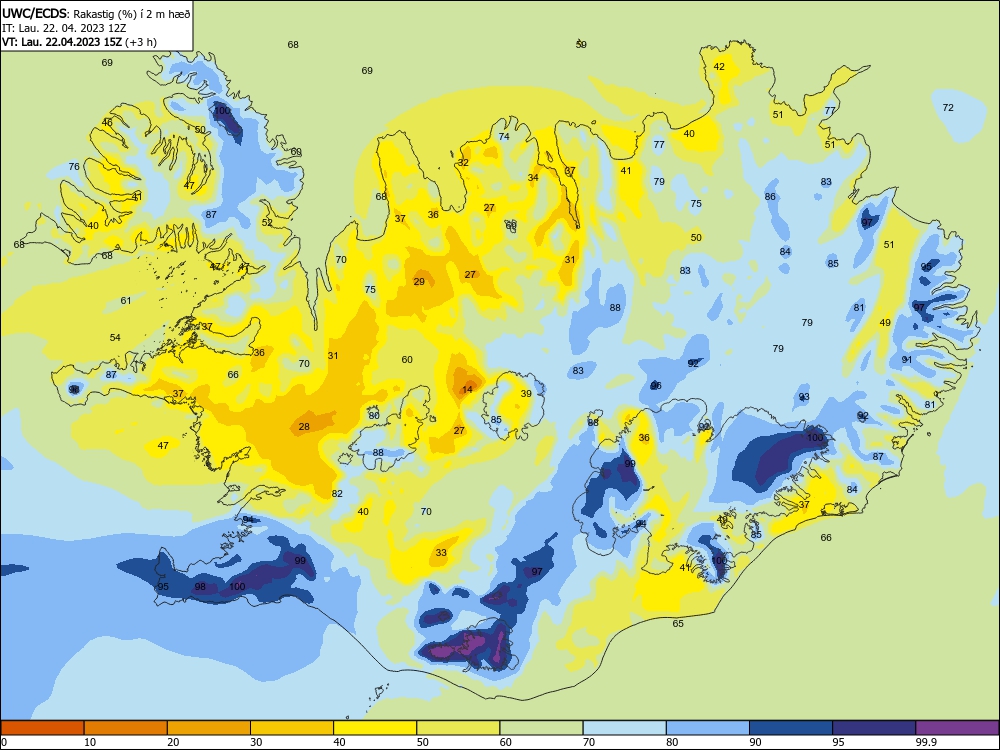The width and height of the screenshot is (1000, 750).
Task: Click the map value '91'
Action: click(x=907, y=360)
